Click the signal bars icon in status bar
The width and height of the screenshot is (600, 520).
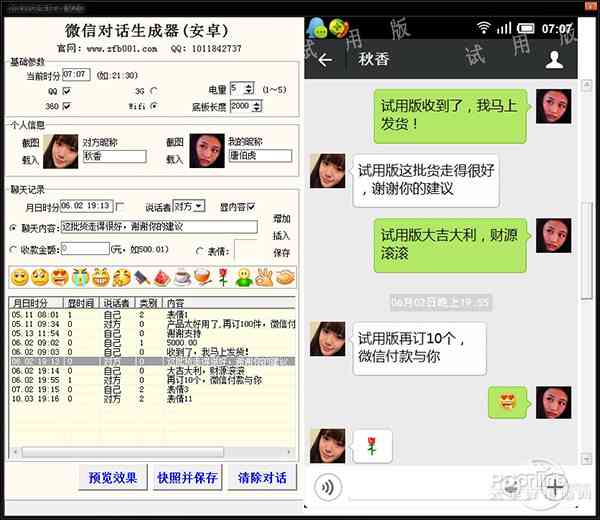(504, 28)
